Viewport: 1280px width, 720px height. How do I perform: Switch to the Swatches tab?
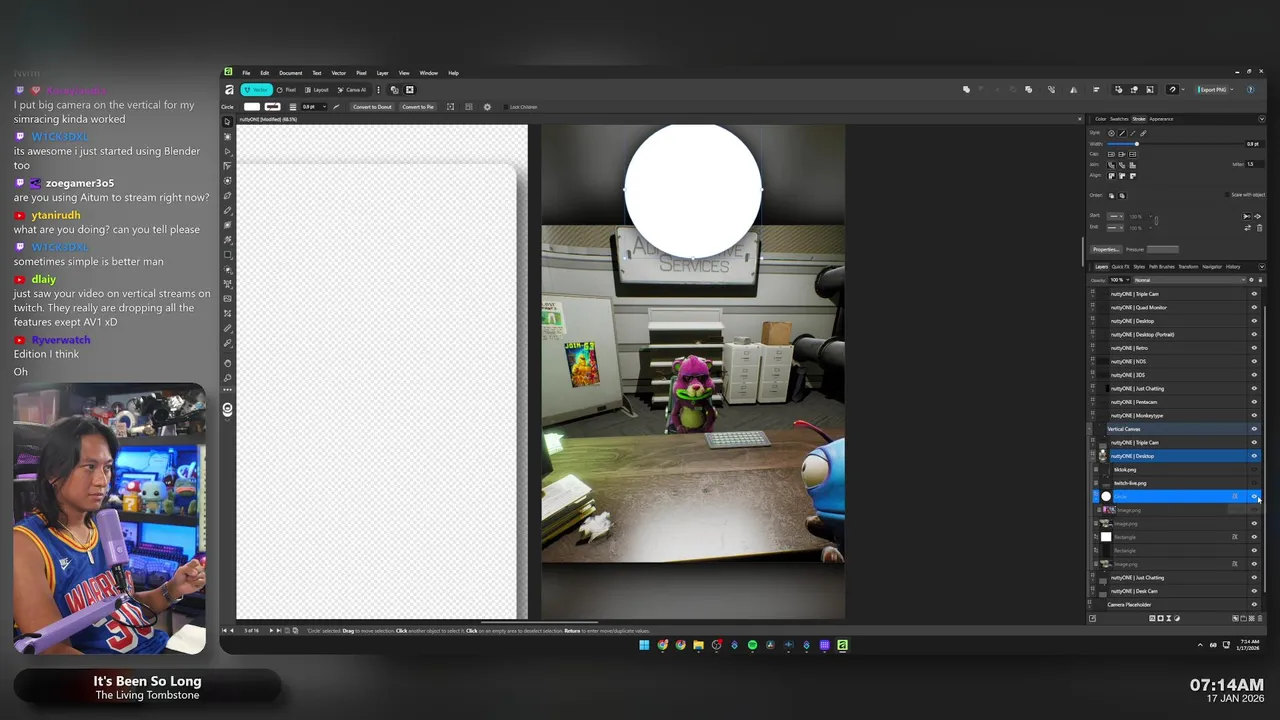[x=1119, y=119]
